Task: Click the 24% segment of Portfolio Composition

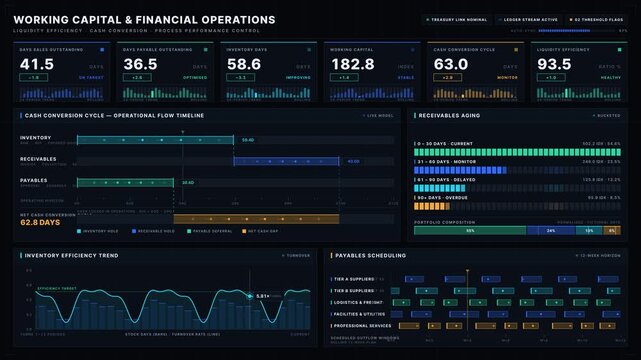Action: [551, 231]
